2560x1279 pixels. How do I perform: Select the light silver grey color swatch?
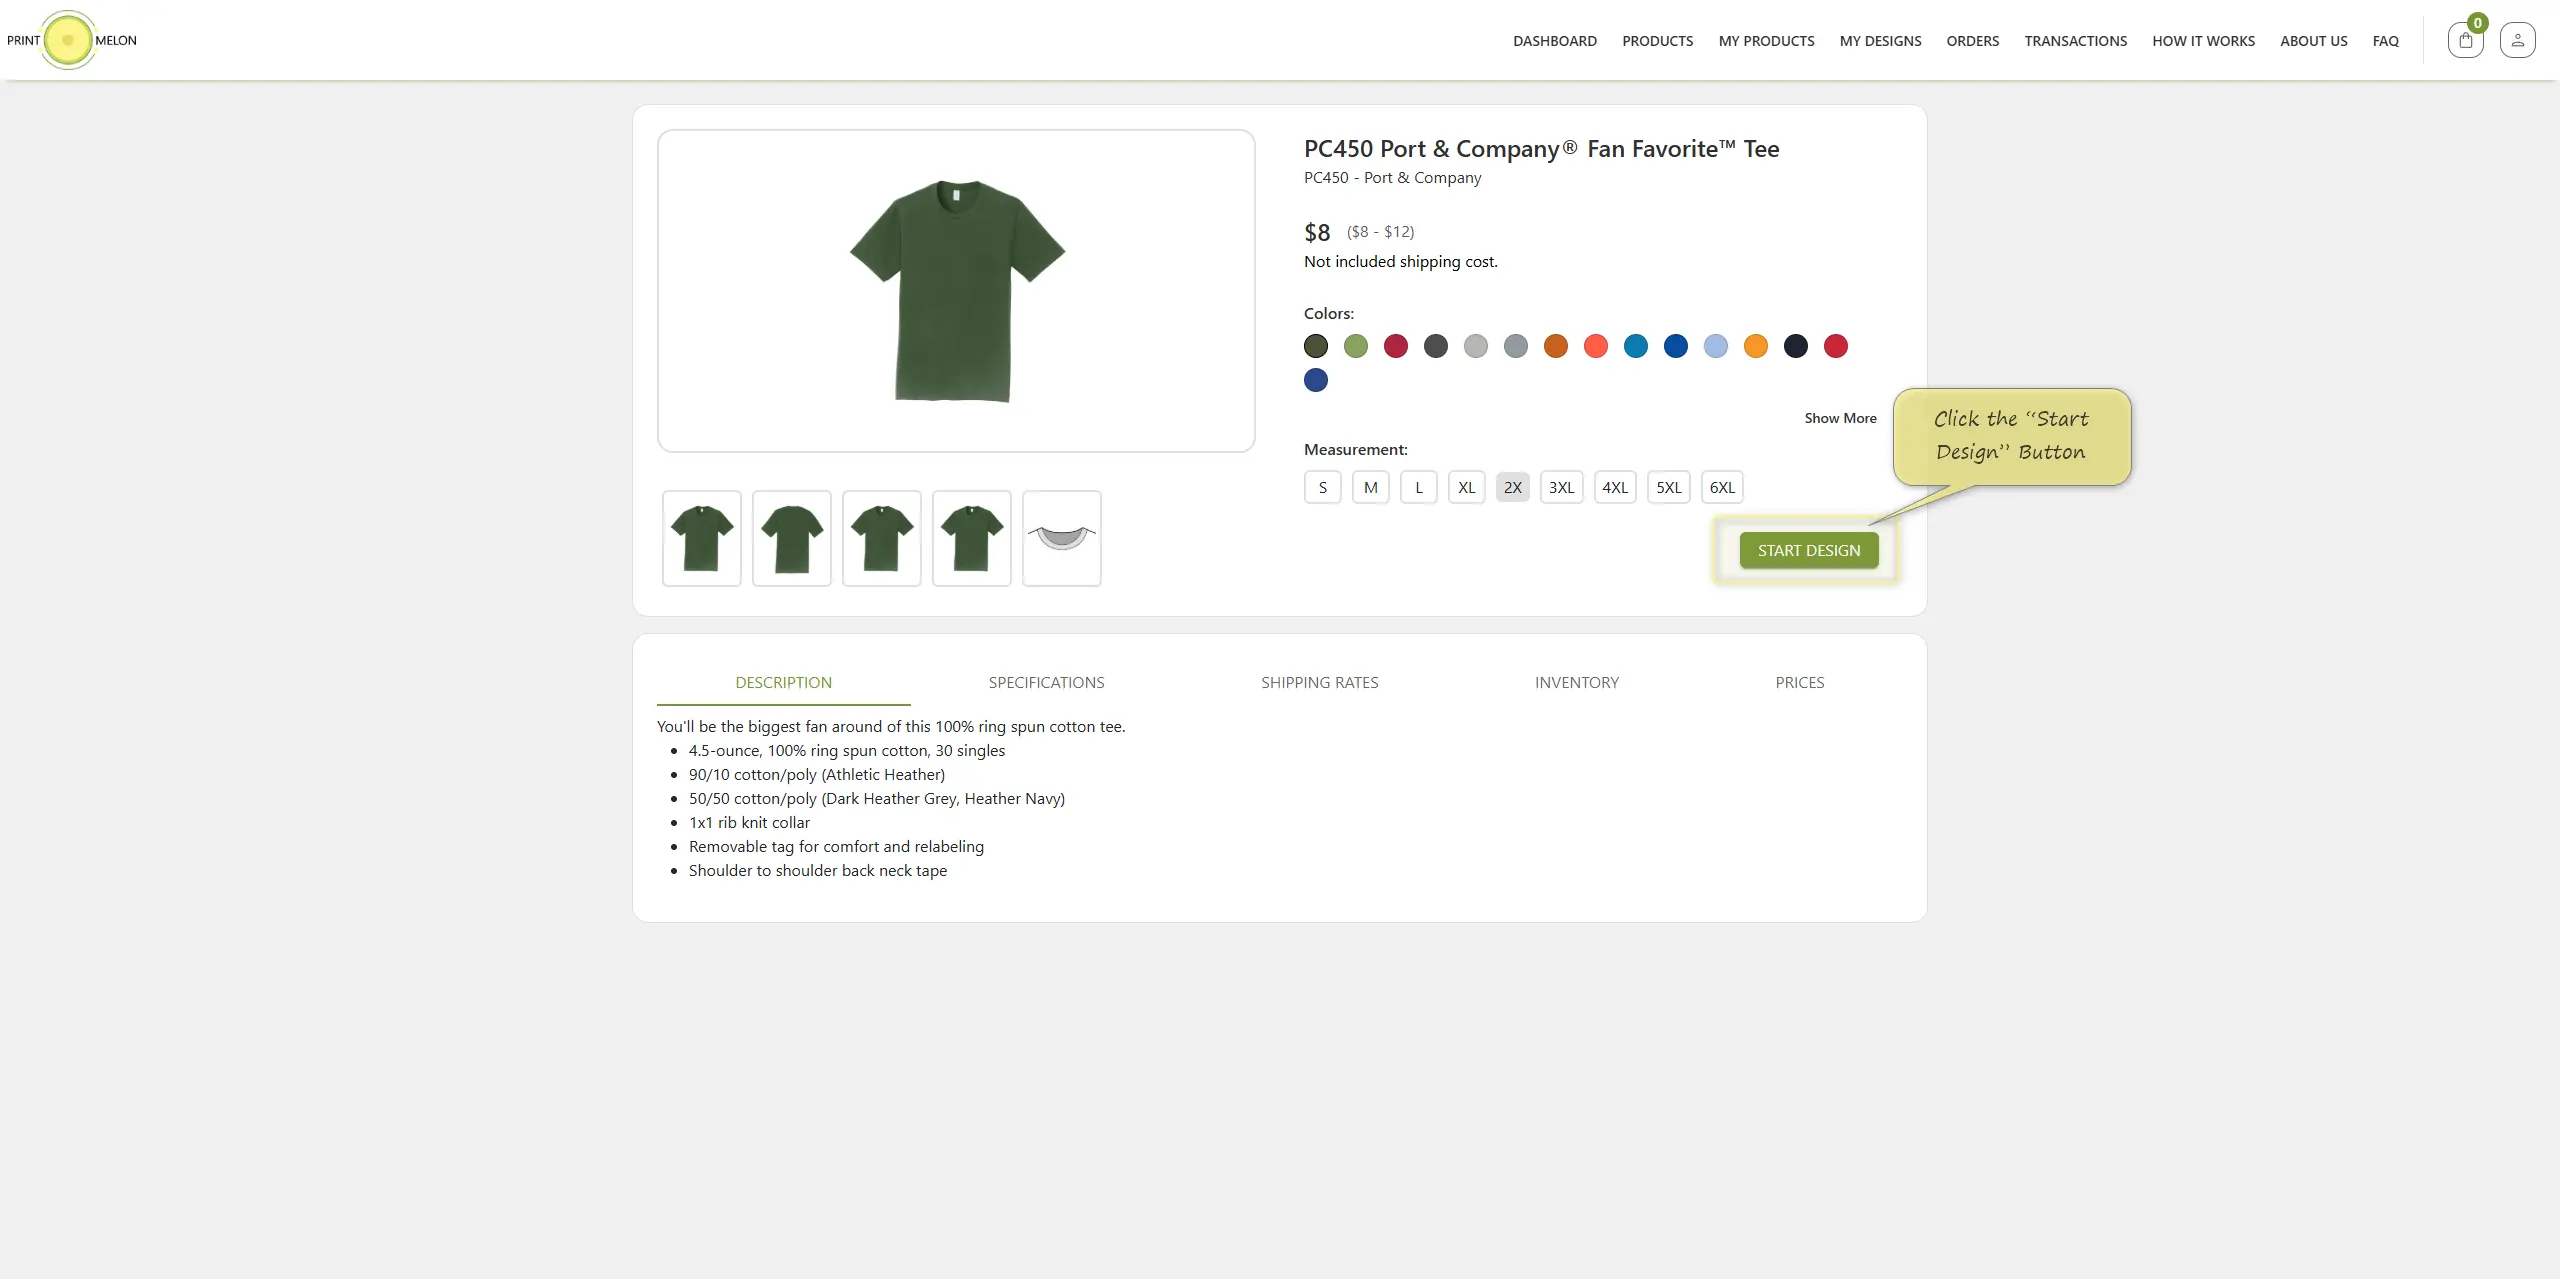point(1475,346)
